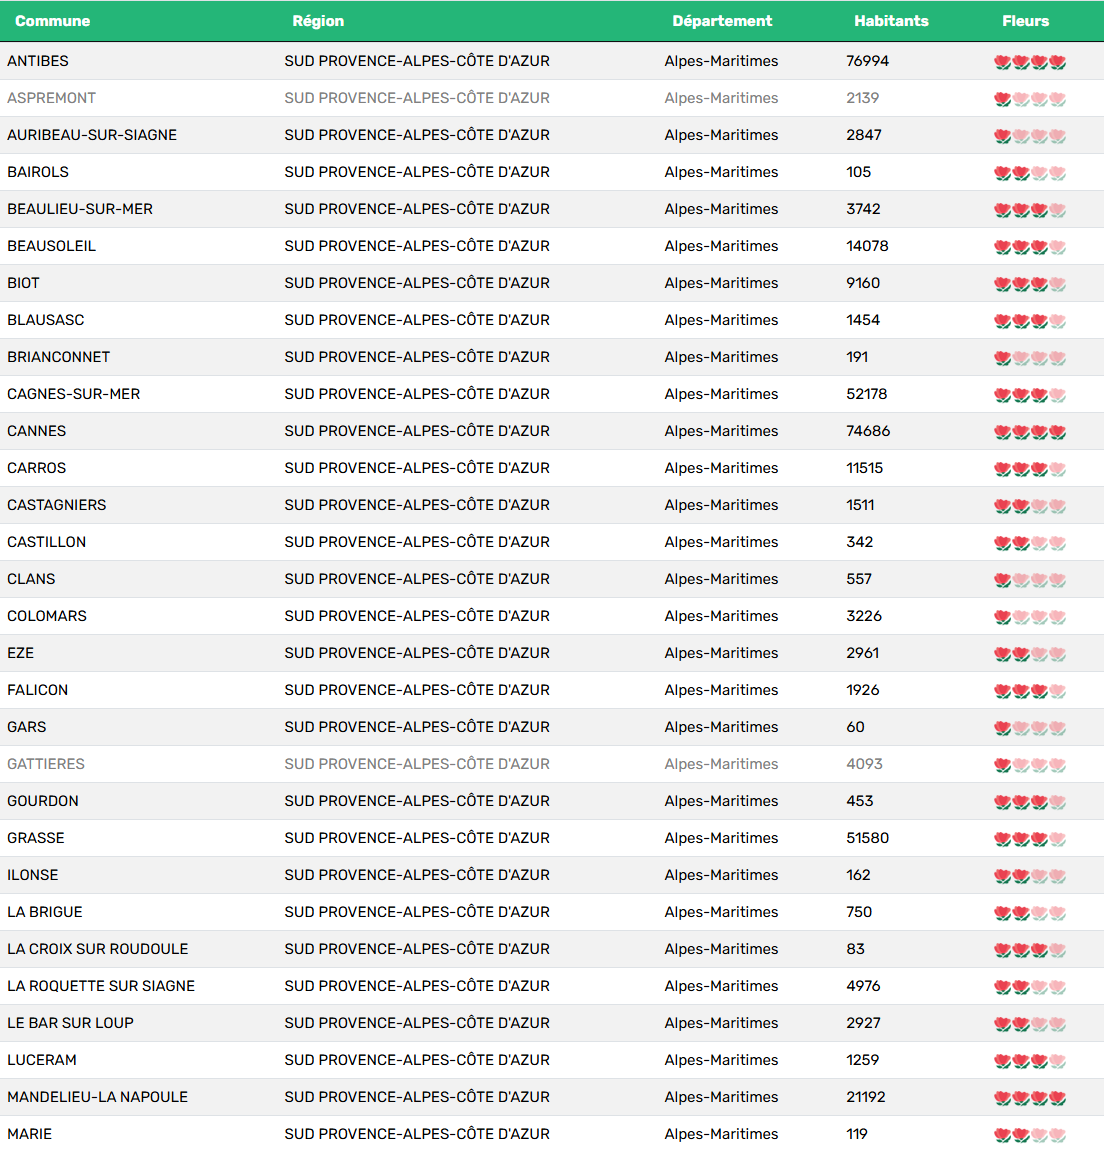Viewport: 1104px width, 1151px height.
Task: Click the flower rating icons for ASPREMONT
Action: click(1029, 99)
